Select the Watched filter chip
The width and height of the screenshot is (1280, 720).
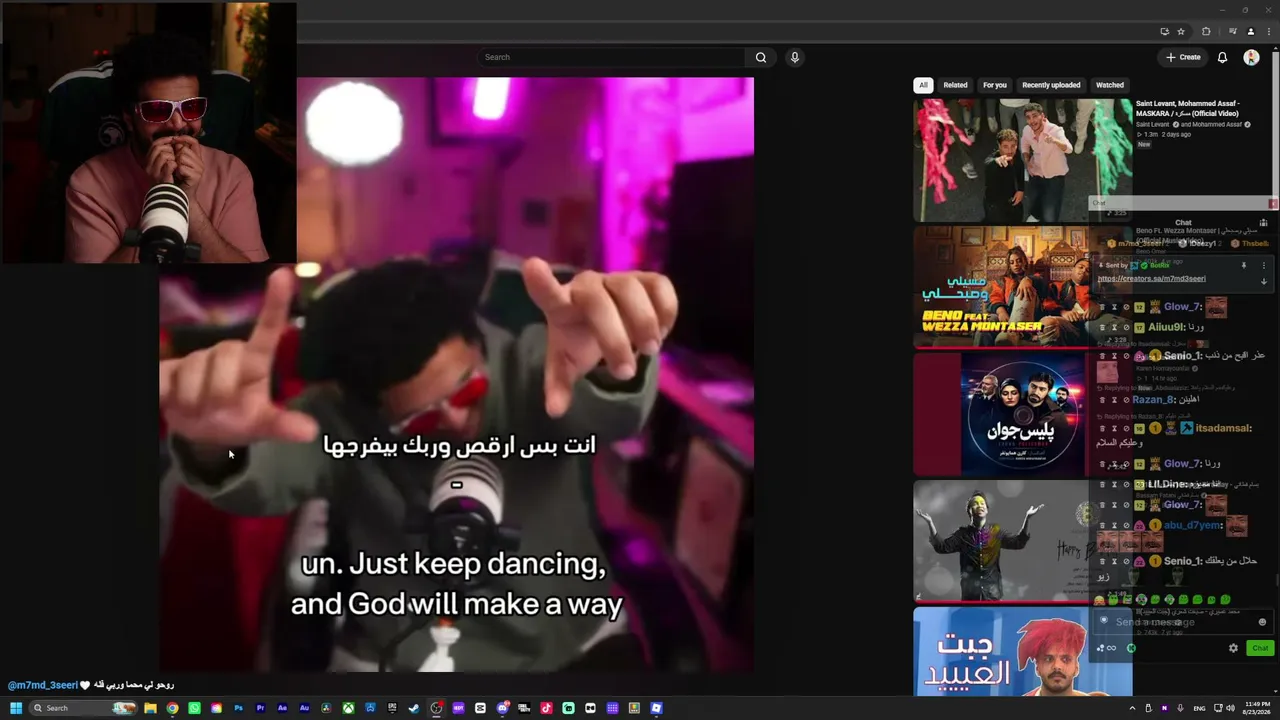(1110, 85)
